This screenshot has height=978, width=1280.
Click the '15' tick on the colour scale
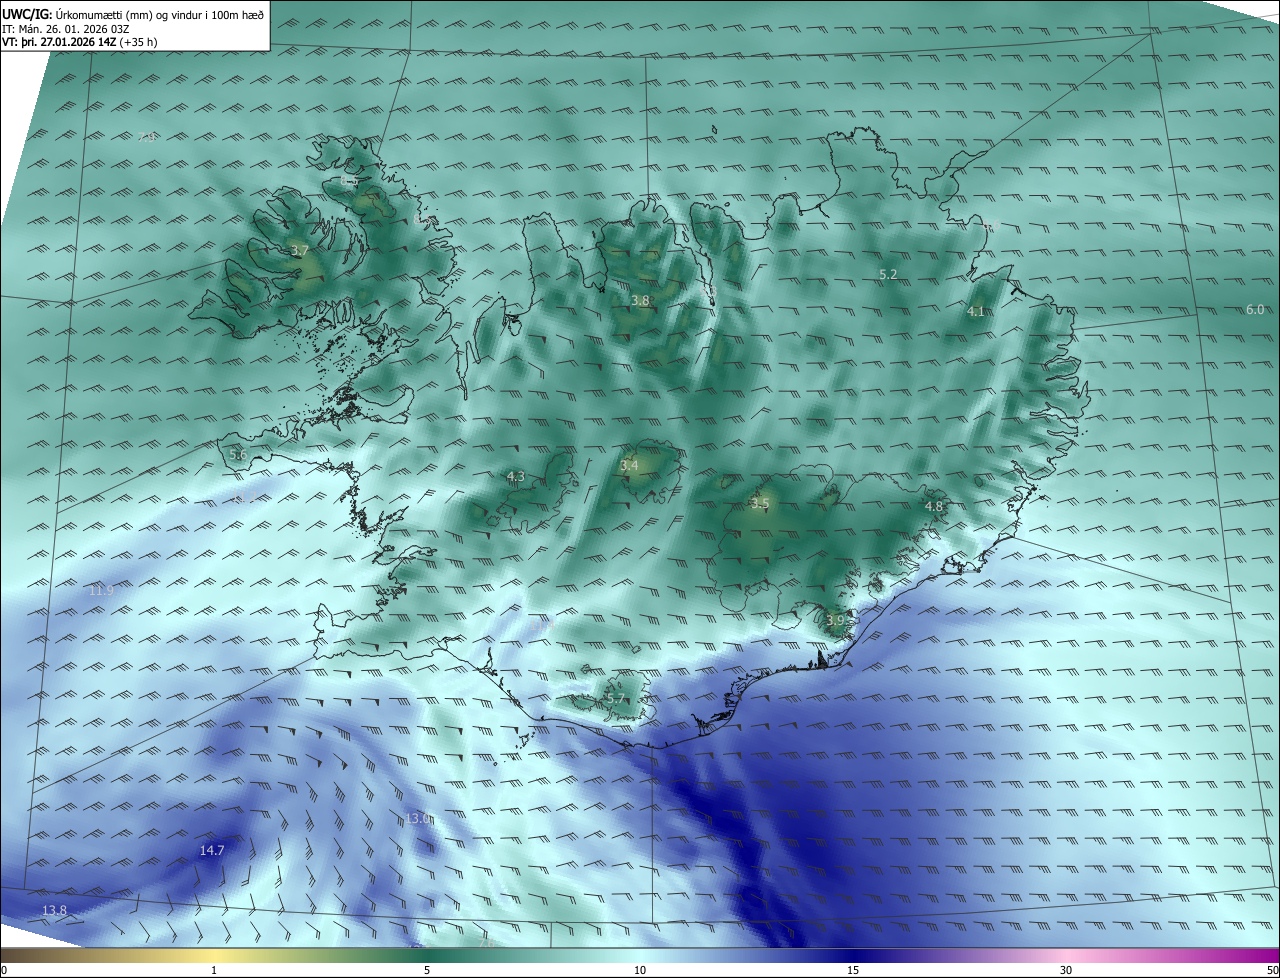coord(853,971)
